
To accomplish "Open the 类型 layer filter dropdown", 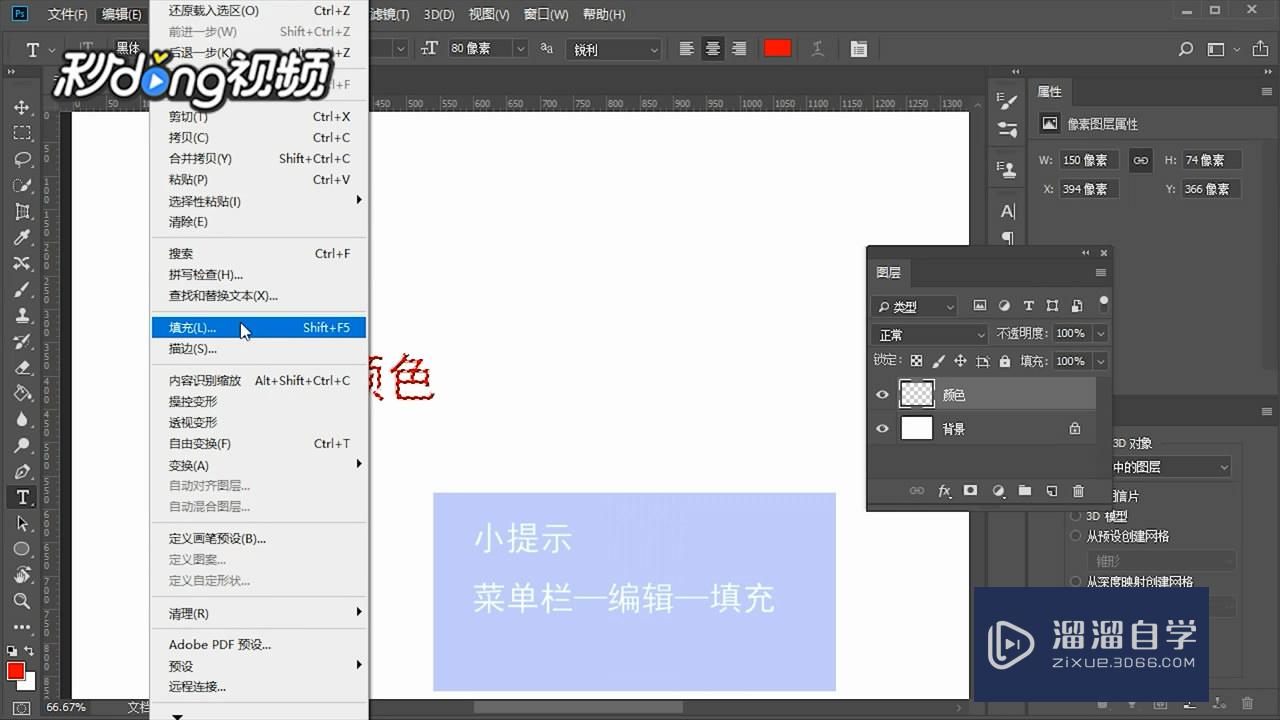I will pos(915,306).
